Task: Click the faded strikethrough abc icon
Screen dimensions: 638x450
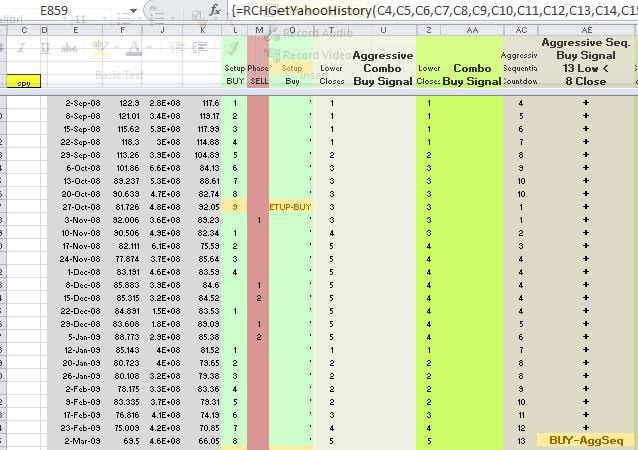Action: point(69,48)
